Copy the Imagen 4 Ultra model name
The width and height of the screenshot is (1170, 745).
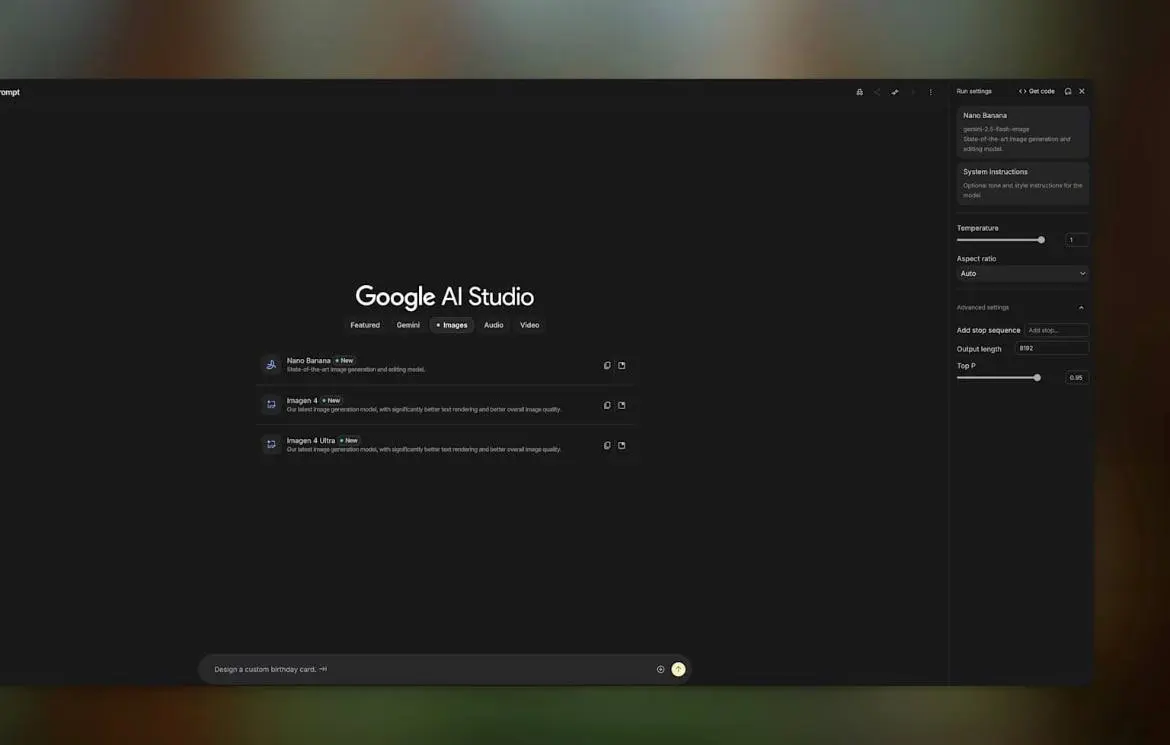(x=607, y=446)
